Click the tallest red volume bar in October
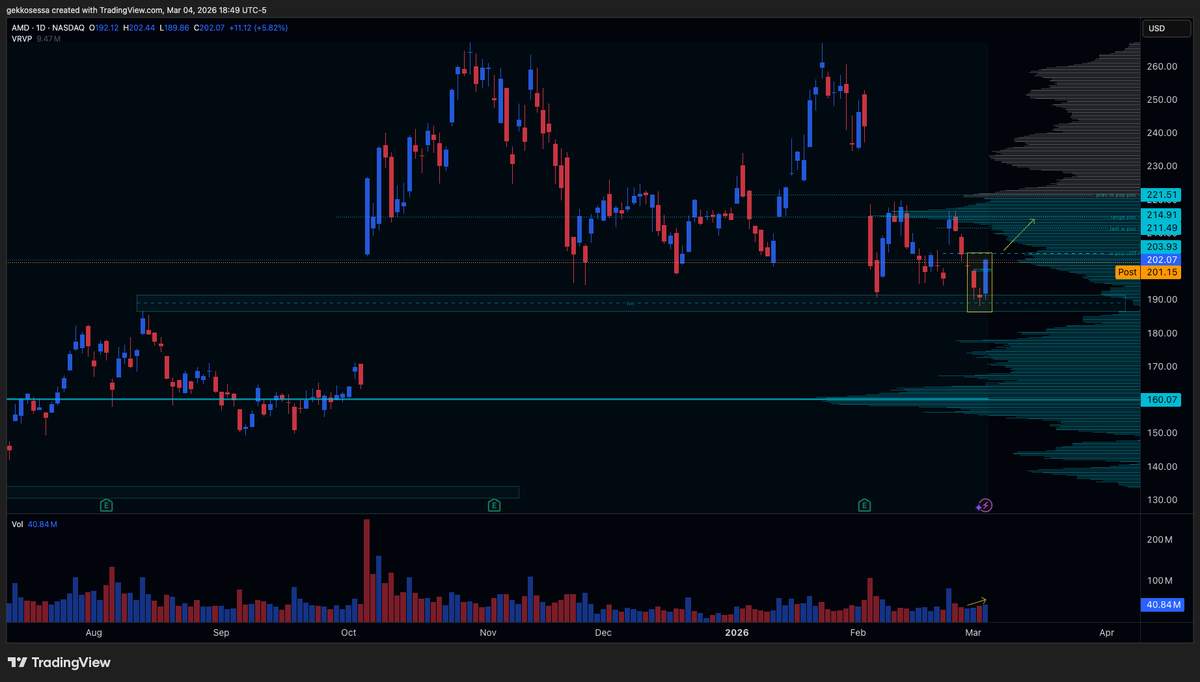The image size is (1200, 682). [367, 570]
